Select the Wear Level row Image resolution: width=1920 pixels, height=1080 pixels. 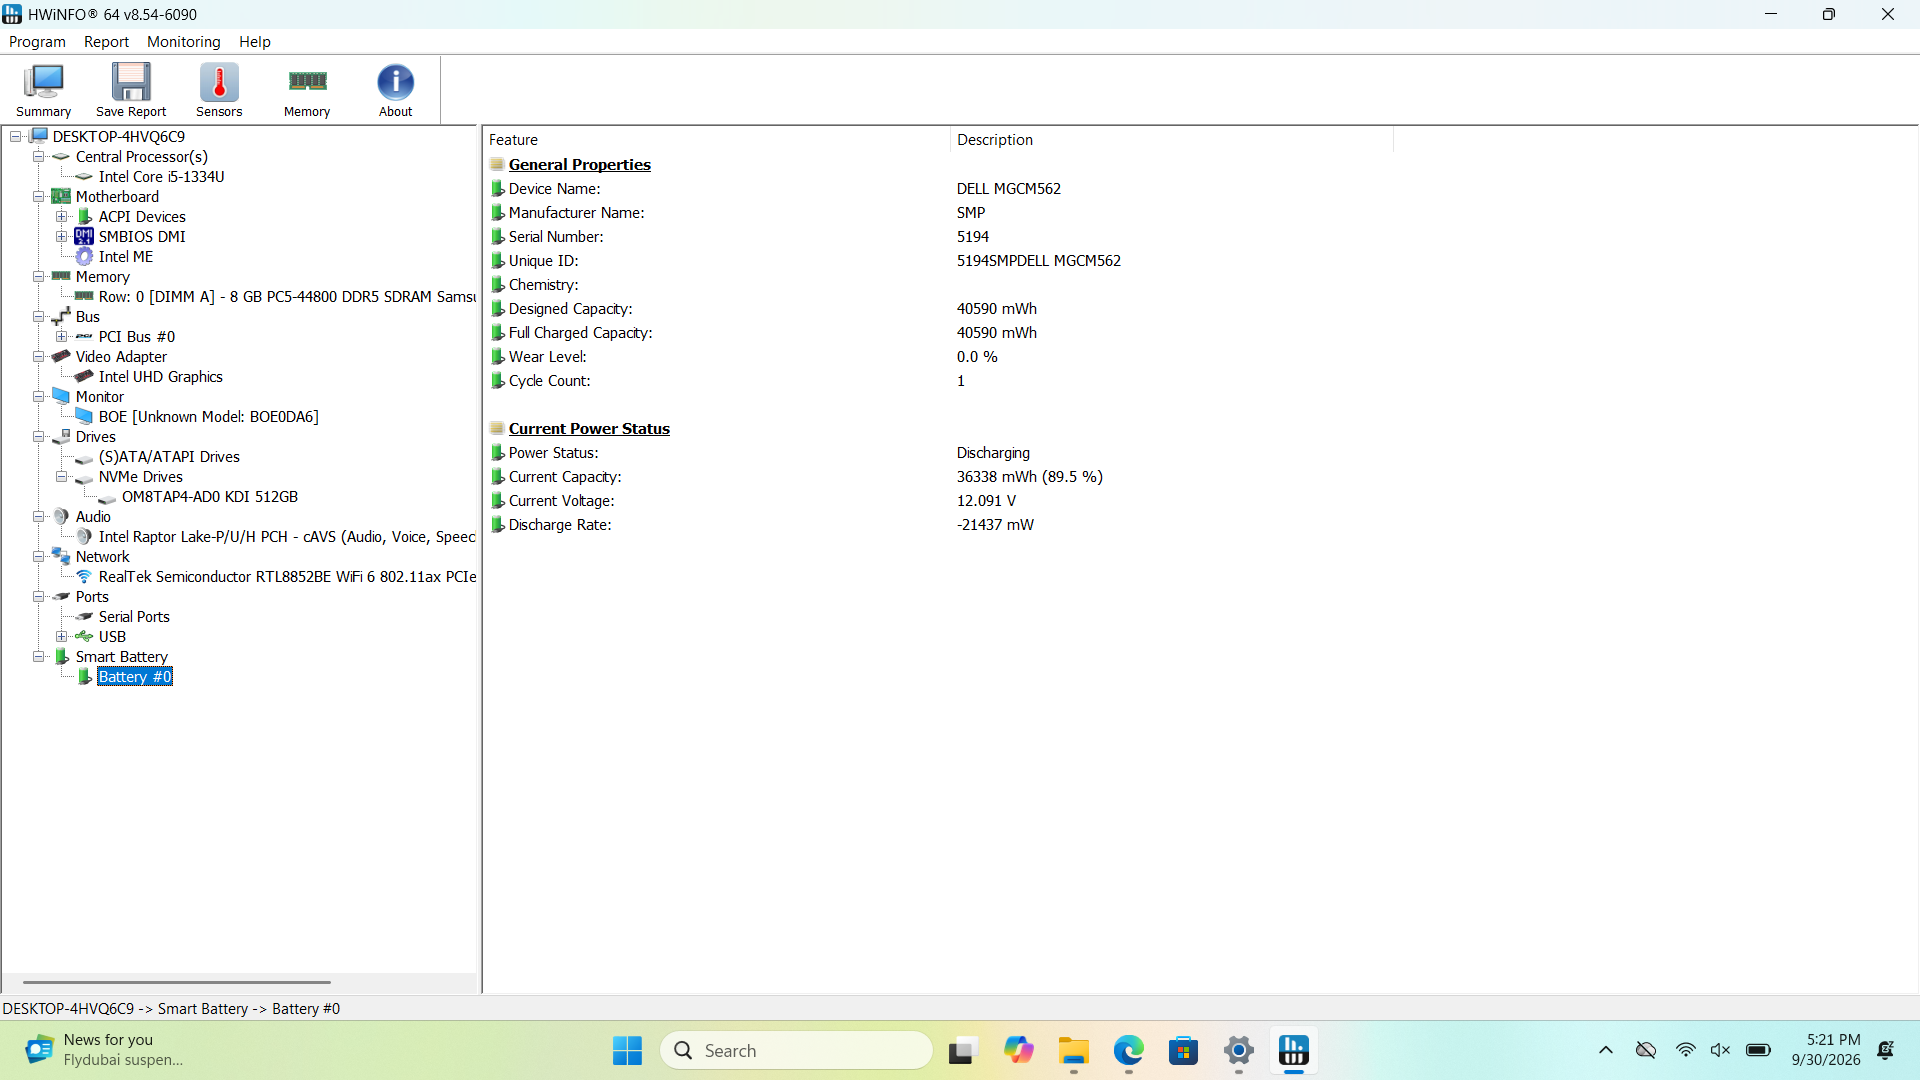click(x=940, y=357)
